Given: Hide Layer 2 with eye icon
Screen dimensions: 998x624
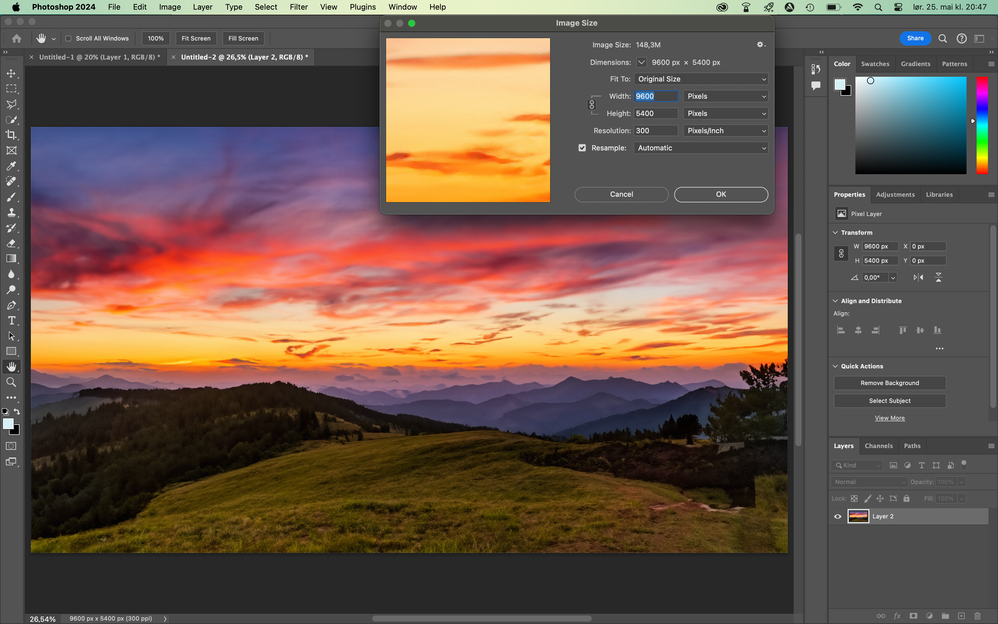Looking at the screenshot, I should coord(838,516).
